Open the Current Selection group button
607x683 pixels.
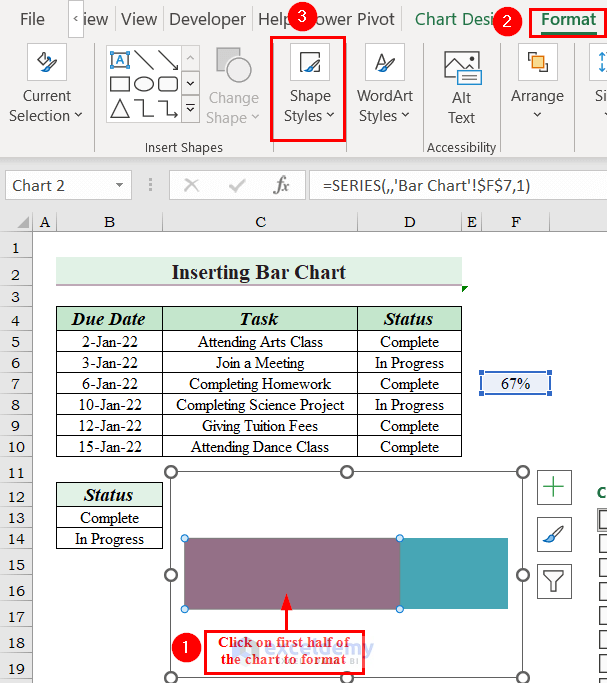46,84
